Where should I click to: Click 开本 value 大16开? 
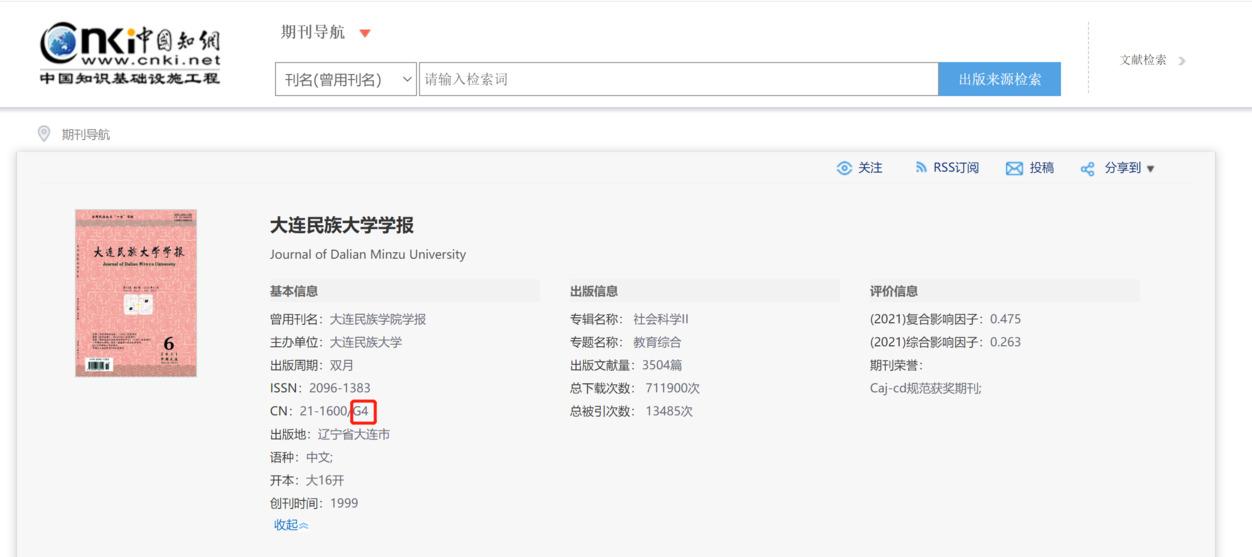(x=325, y=480)
